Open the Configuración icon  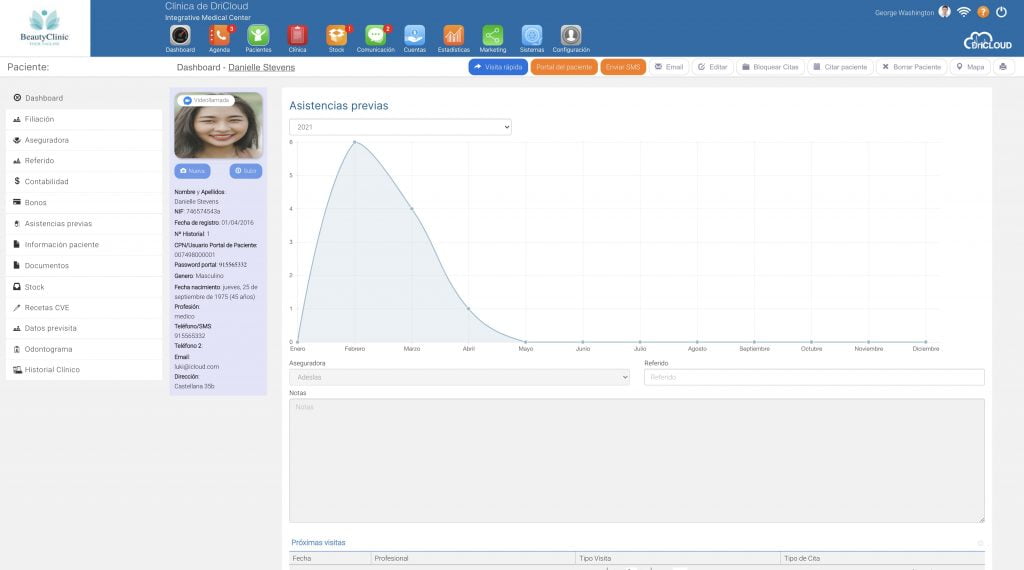pos(571,35)
